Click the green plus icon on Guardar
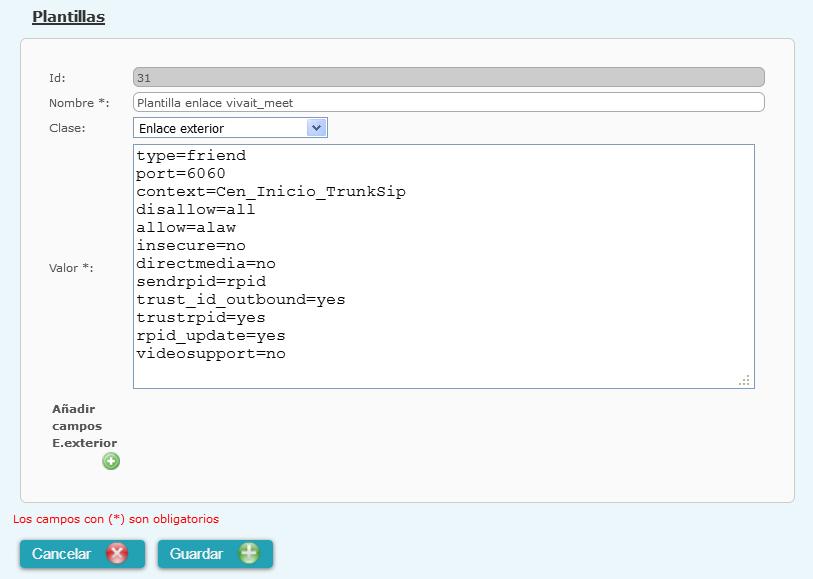 point(249,554)
